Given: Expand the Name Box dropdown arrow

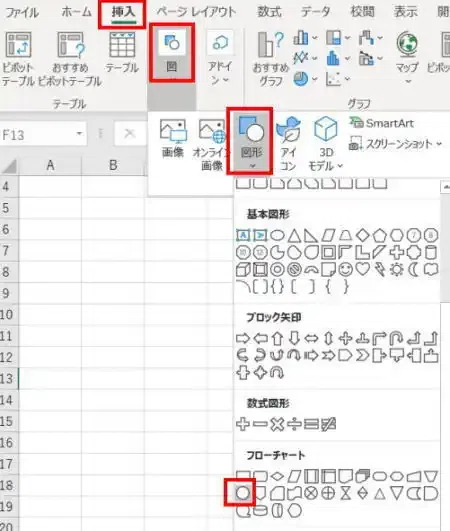Looking at the screenshot, I should 80,134.
